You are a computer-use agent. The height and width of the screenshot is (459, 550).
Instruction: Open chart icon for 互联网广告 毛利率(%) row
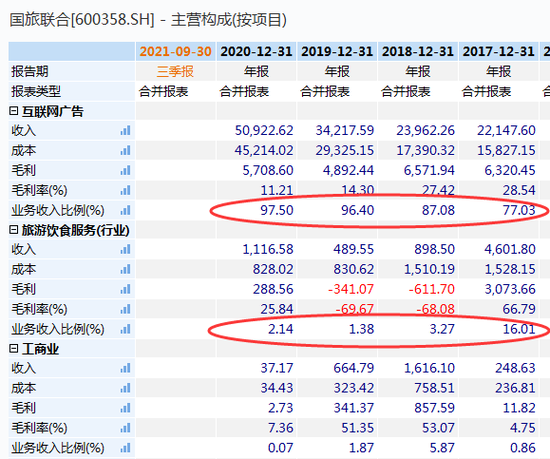tap(125, 190)
